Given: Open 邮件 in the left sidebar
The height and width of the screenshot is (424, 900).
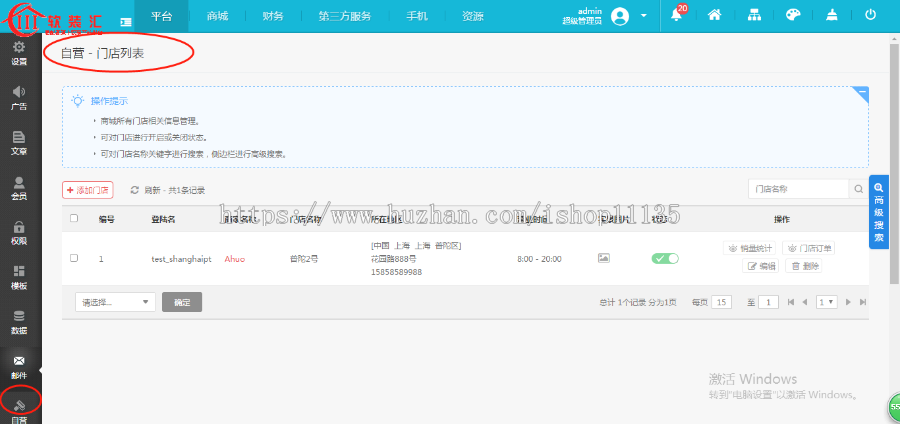Looking at the screenshot, I should 19,365.
